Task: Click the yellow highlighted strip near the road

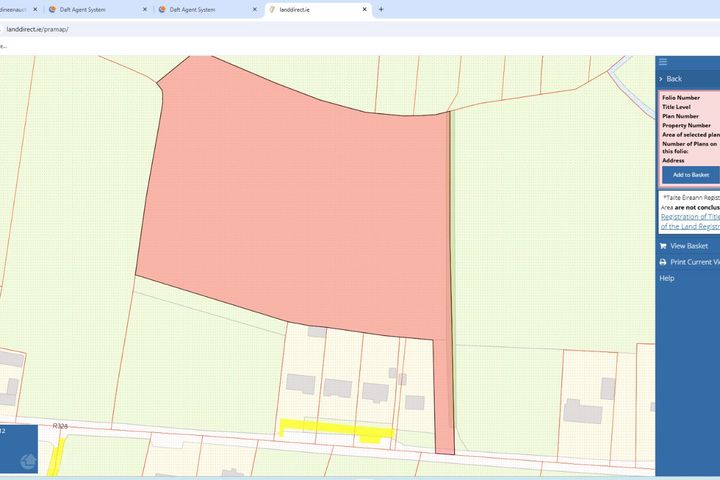Action: 336,430
